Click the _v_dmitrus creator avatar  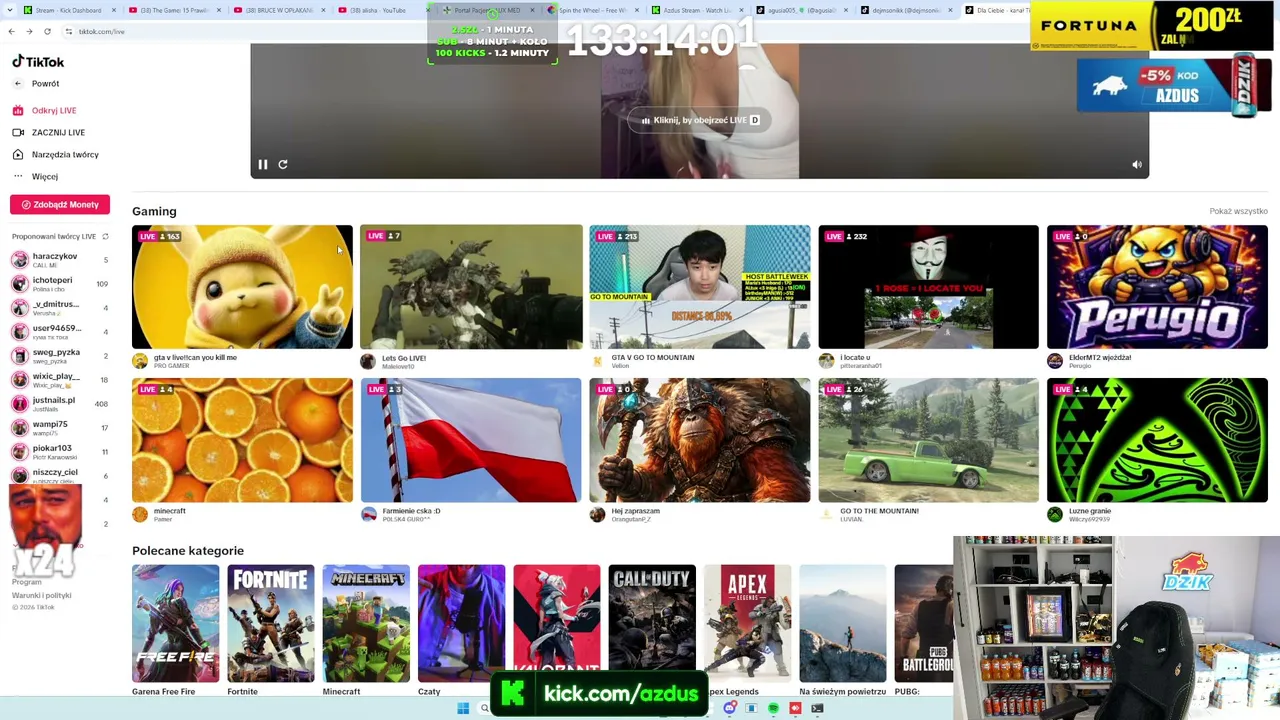(20, 308)
